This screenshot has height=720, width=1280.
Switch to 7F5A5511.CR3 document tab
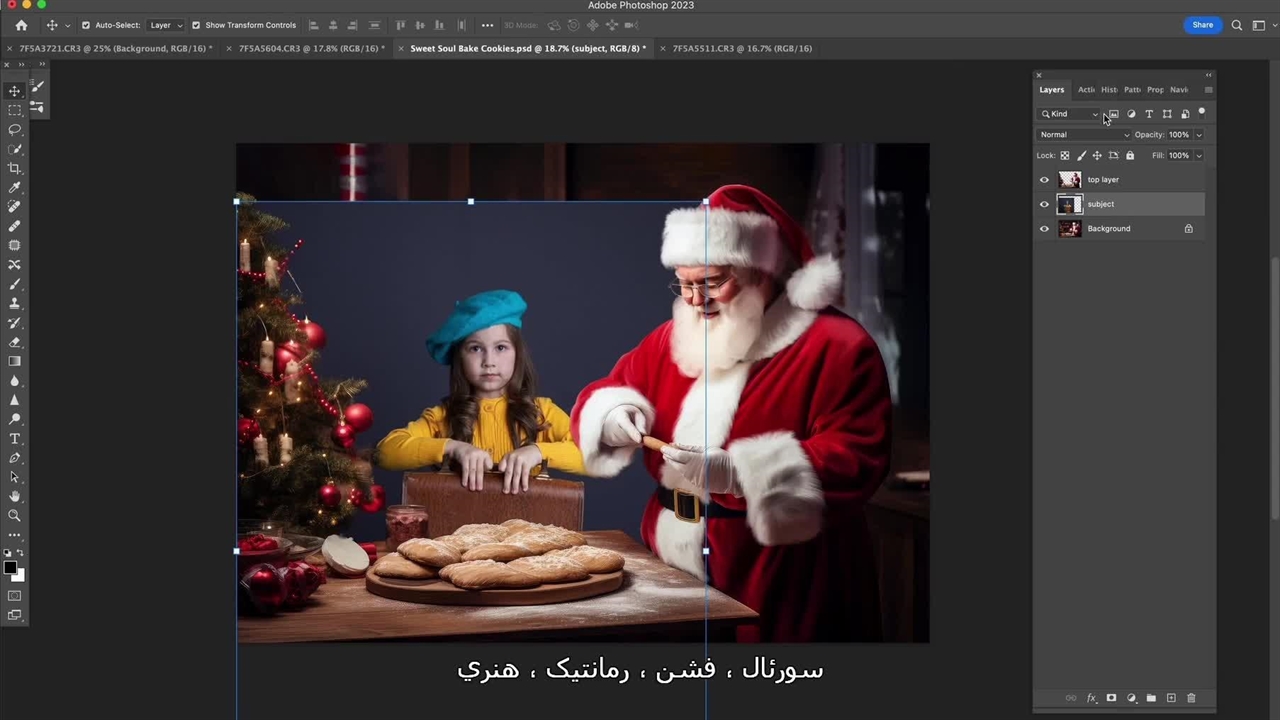pos(741,48)
